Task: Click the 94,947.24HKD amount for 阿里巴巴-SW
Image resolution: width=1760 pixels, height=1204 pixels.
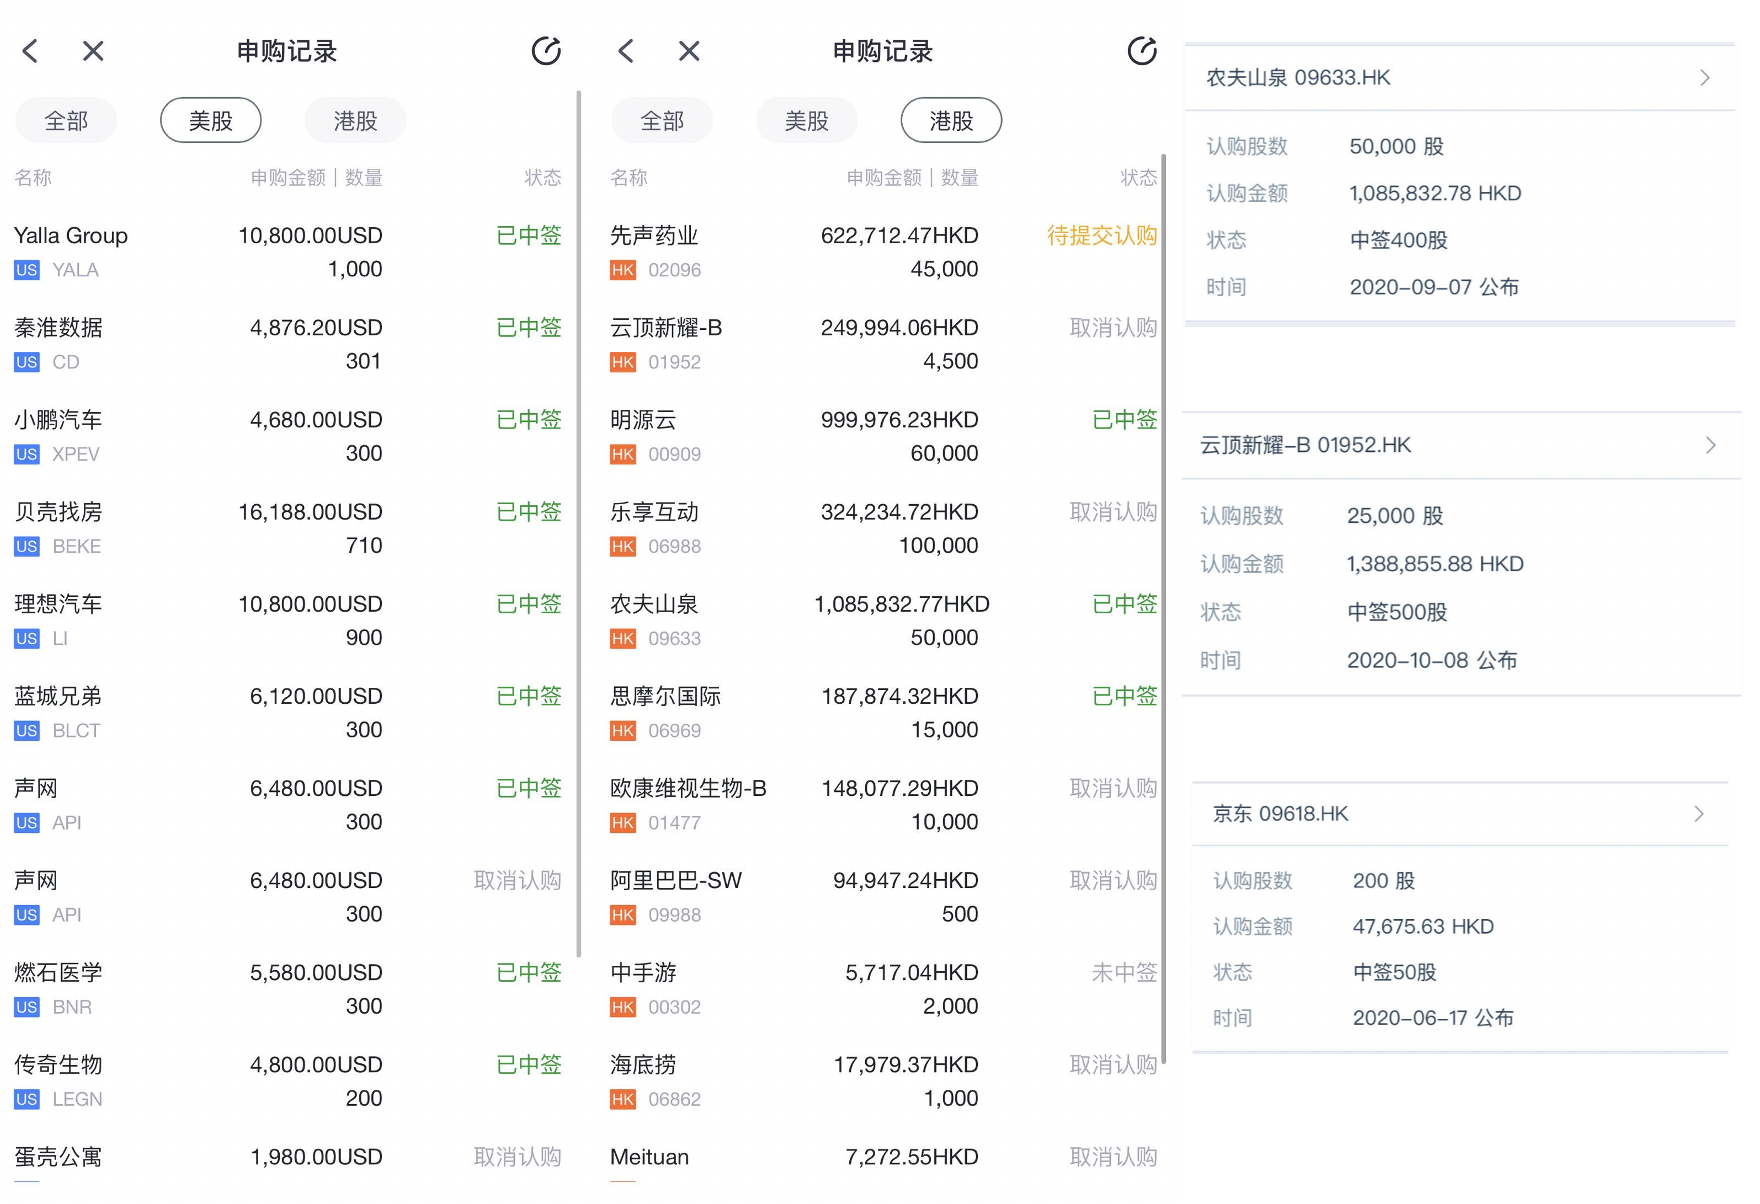Action: click(906, 881)
